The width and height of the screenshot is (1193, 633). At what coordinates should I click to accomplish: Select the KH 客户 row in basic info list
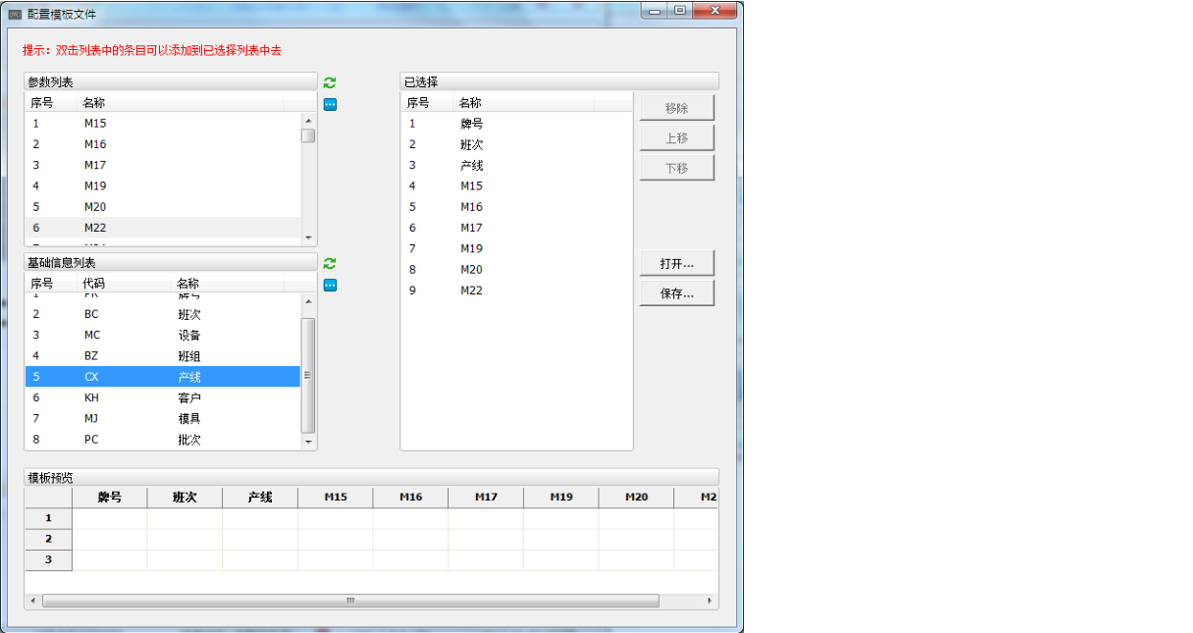click(x=160, y=398)
